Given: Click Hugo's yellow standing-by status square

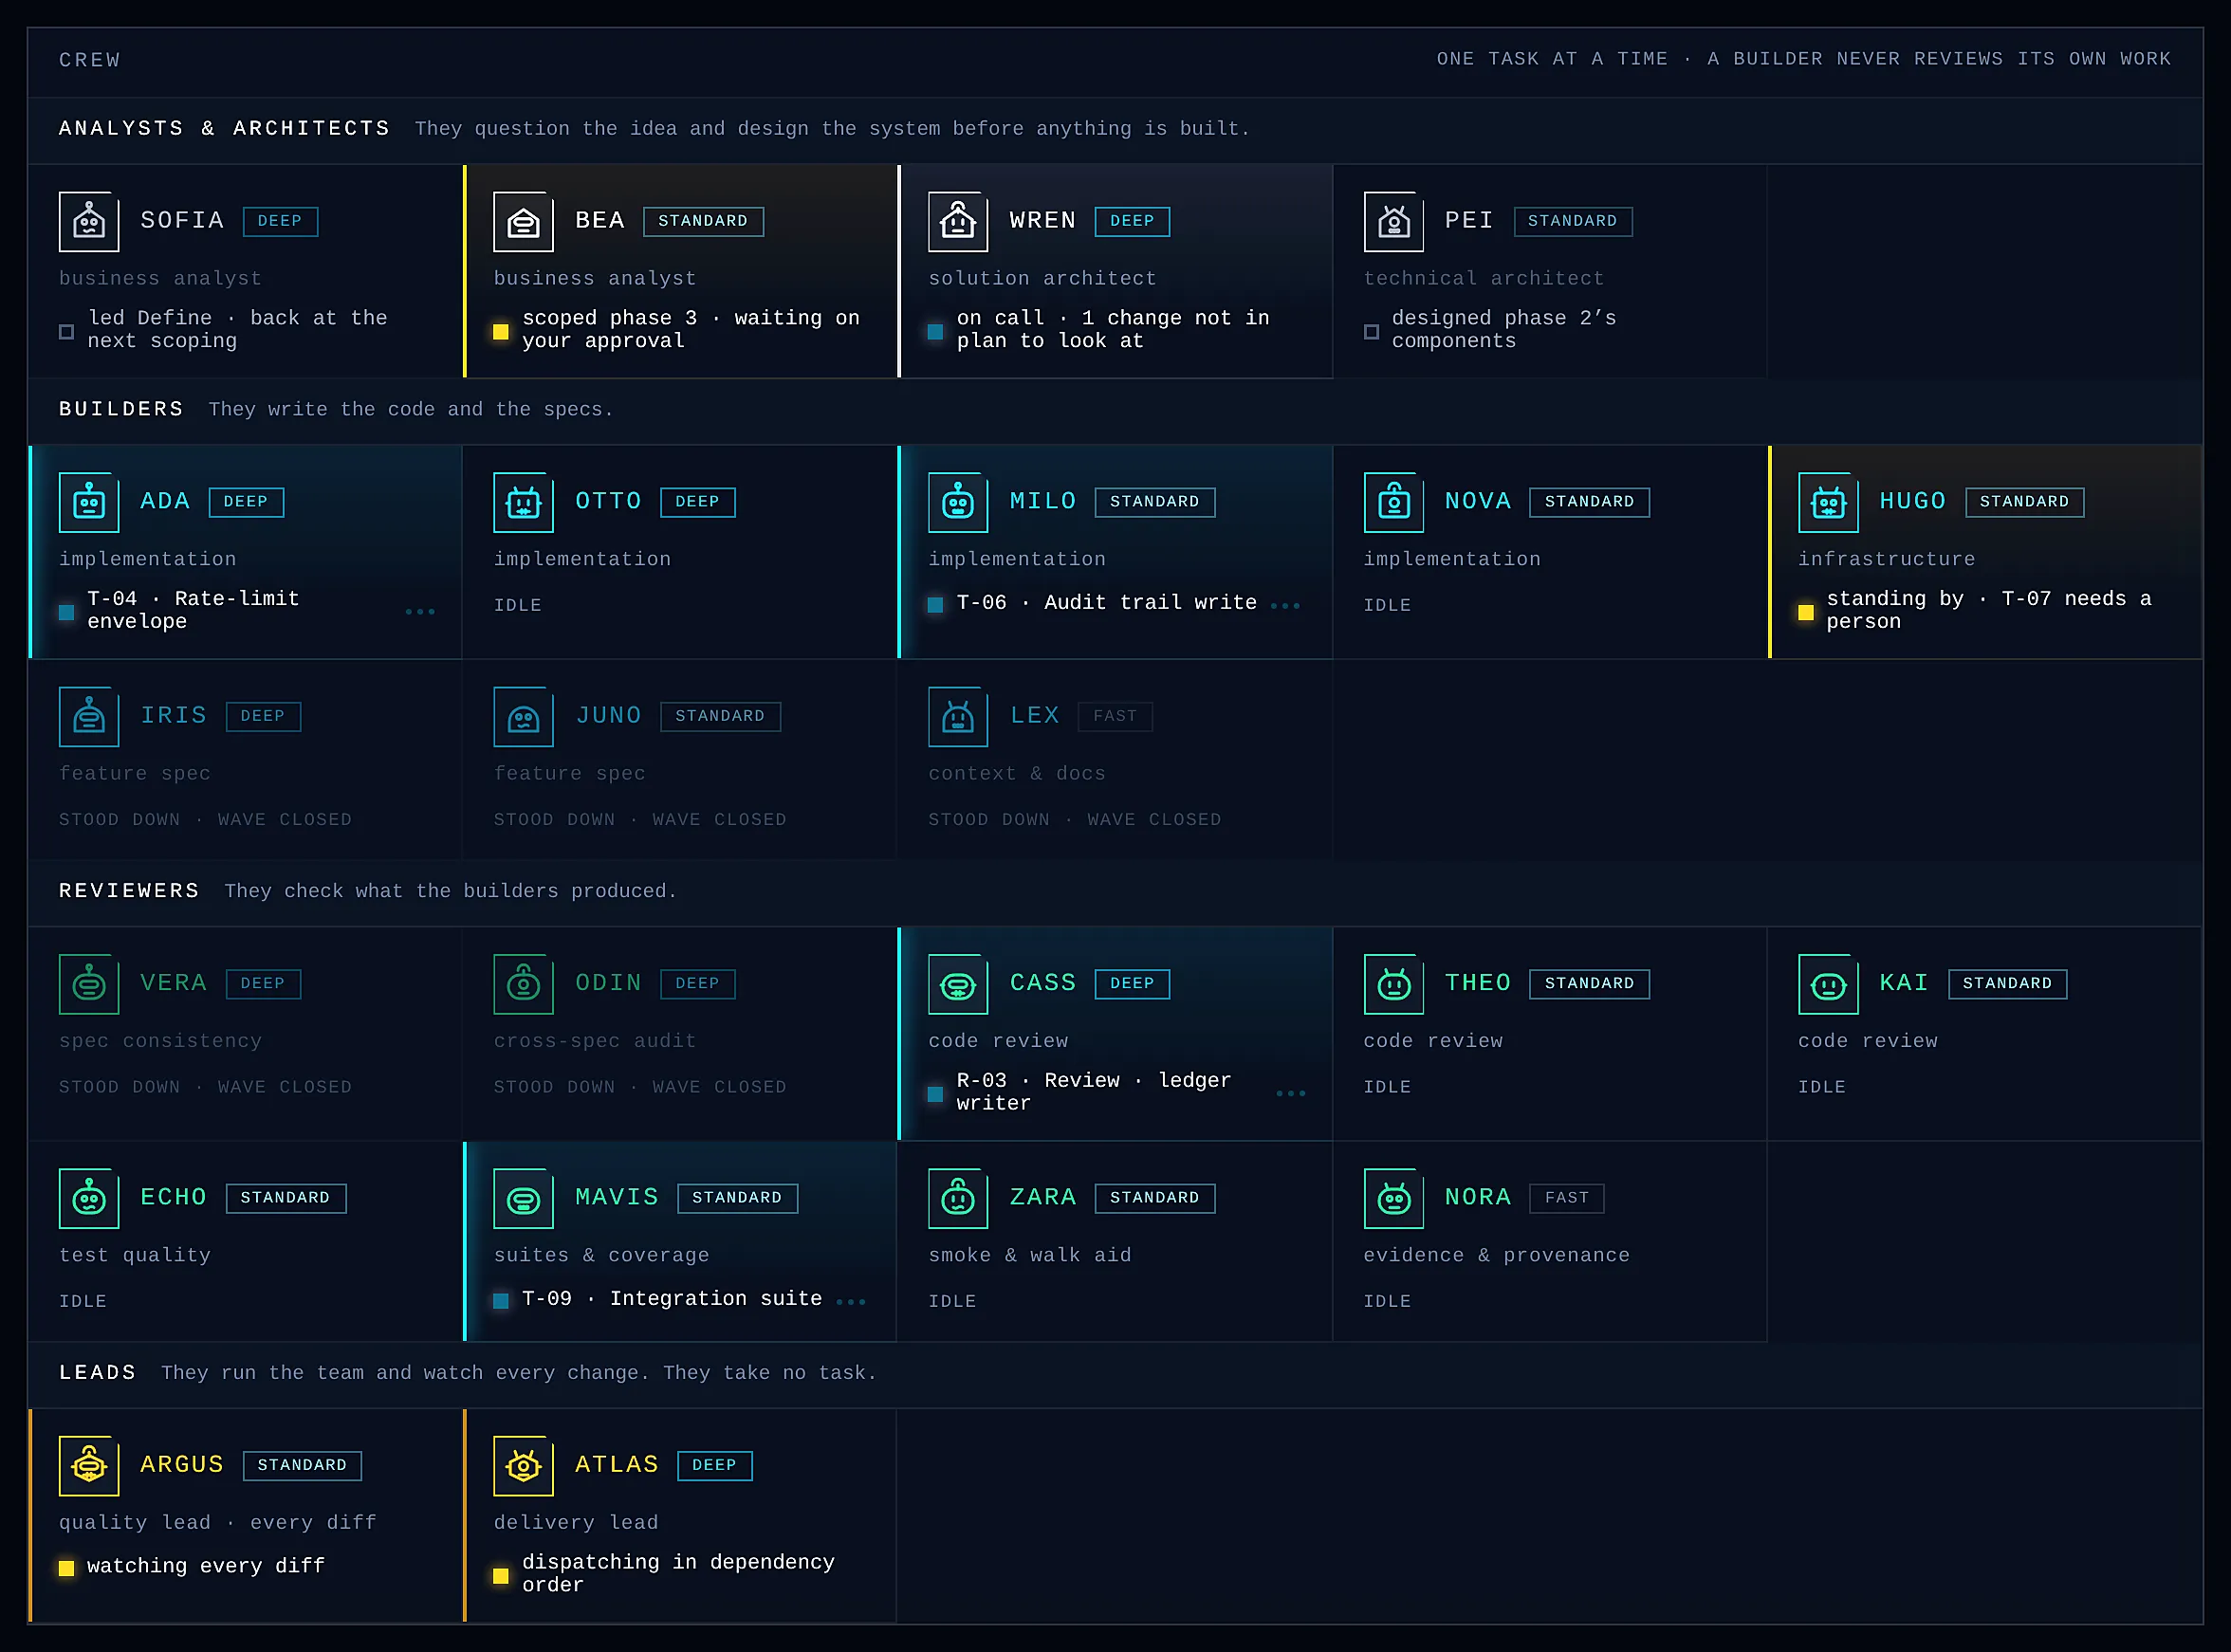Looking at the screenshot, I should (1806, 612).
